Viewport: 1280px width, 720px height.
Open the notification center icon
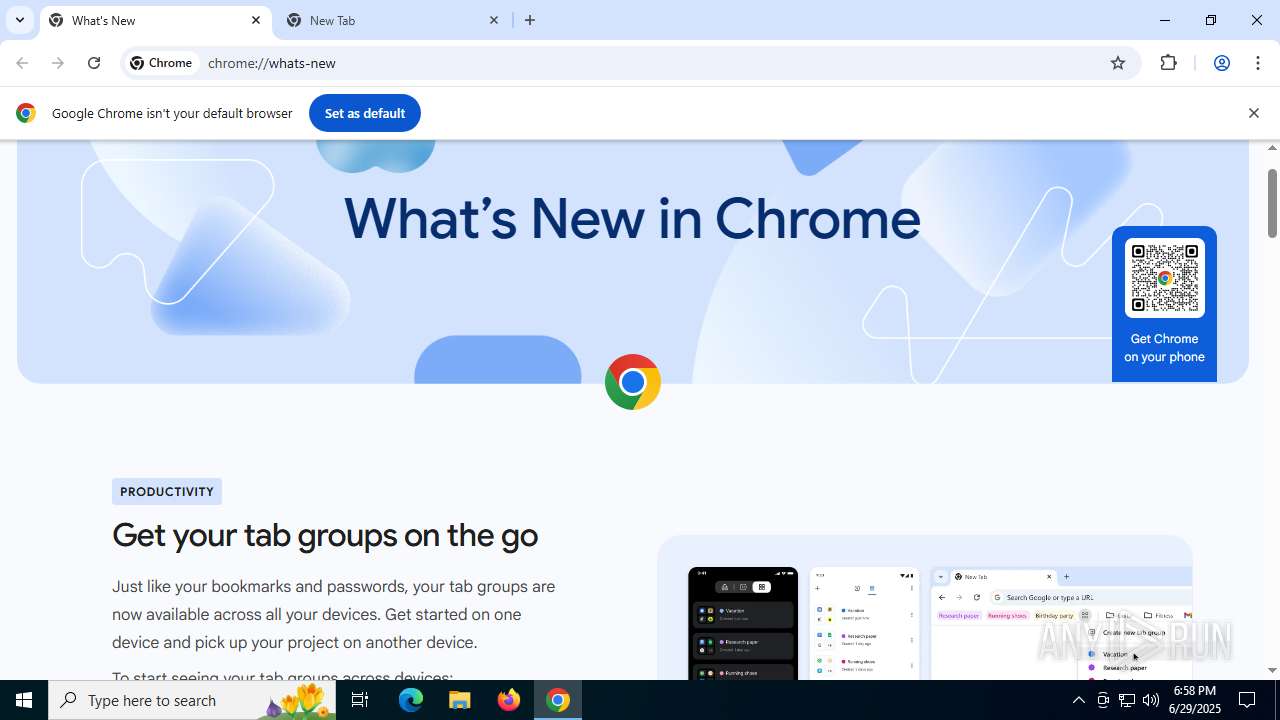1247,700
